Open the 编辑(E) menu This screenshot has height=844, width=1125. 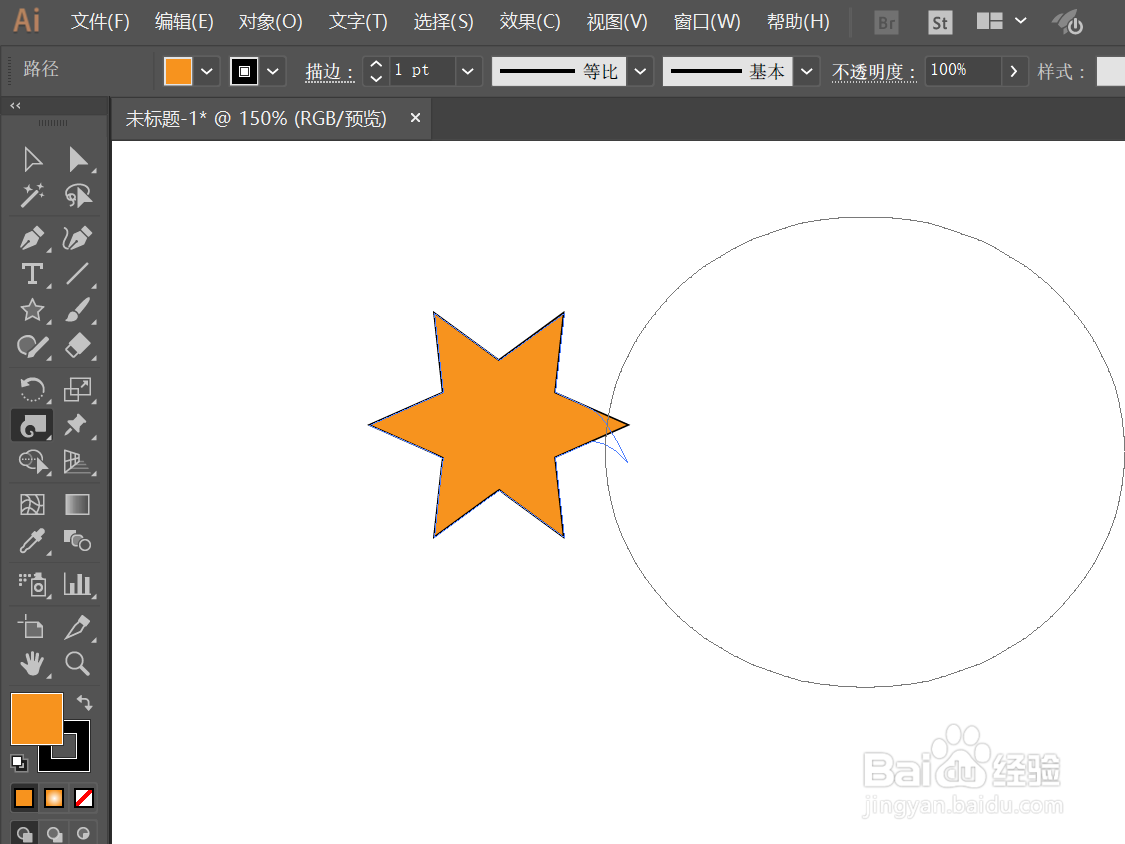click(x=184, y=22)
